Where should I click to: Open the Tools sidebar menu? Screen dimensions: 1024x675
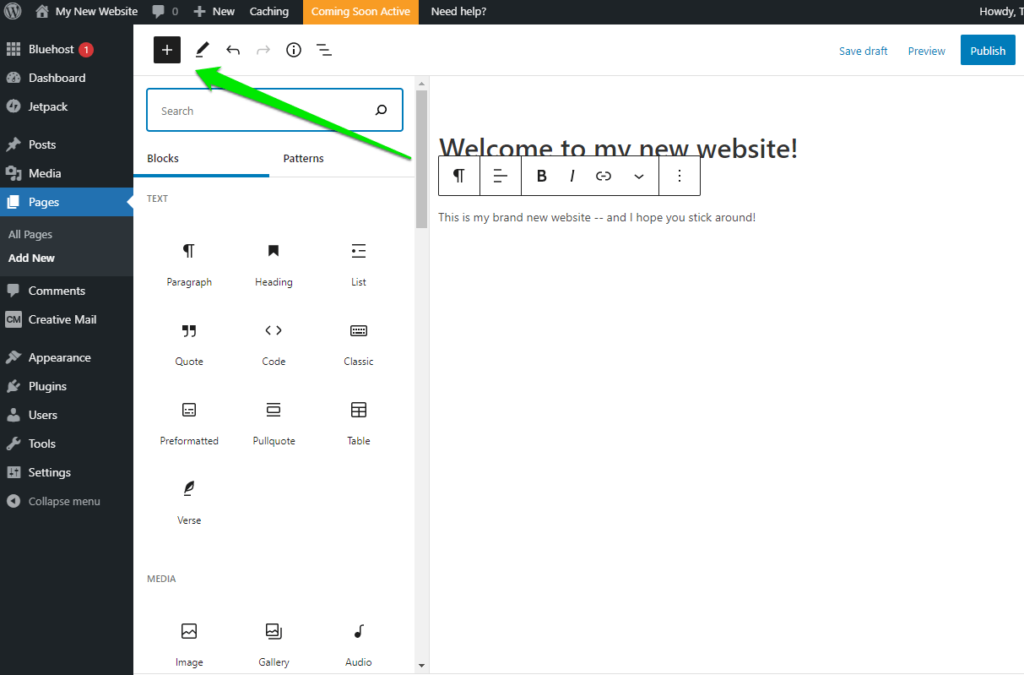67,443
